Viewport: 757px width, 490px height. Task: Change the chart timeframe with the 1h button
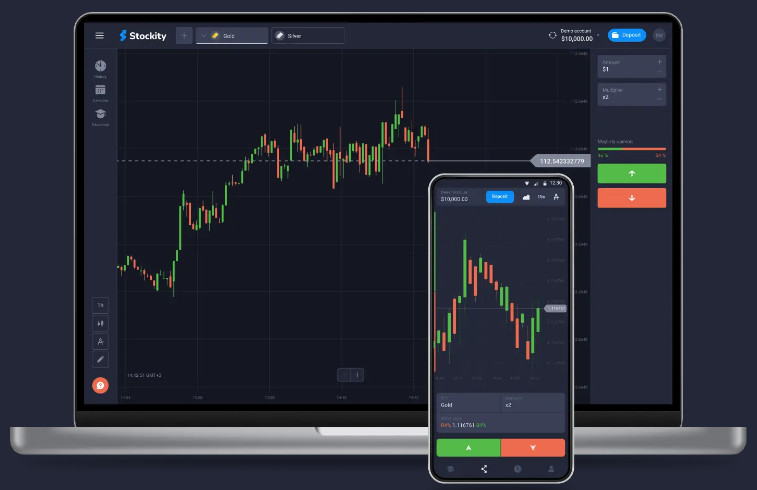(100, 305)
